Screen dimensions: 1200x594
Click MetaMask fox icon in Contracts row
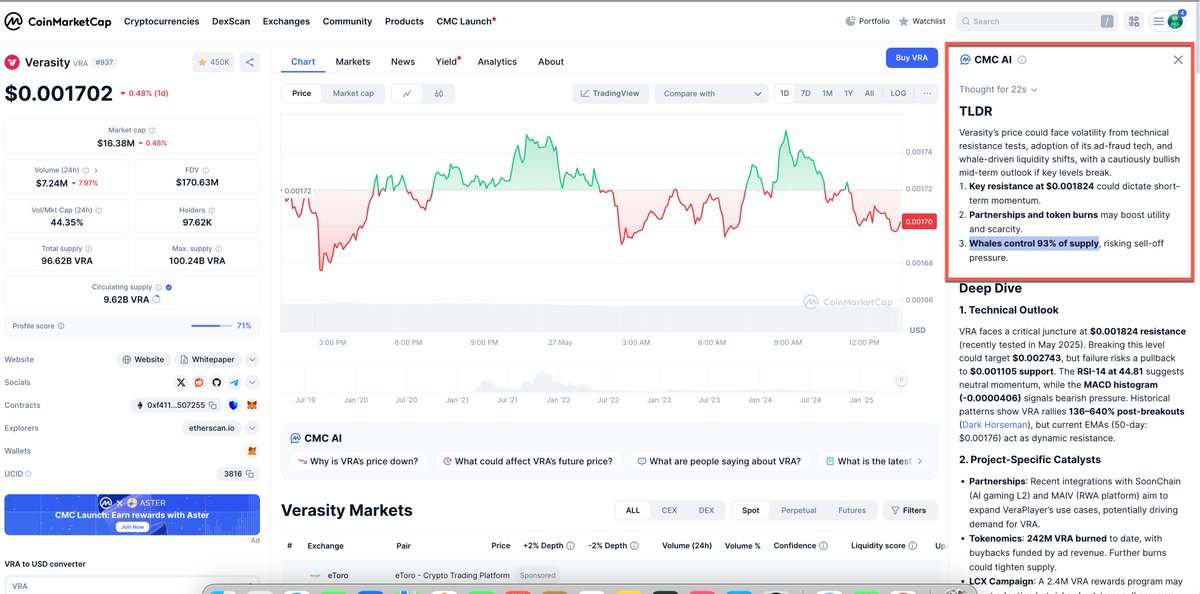click(x=252, y=405)
